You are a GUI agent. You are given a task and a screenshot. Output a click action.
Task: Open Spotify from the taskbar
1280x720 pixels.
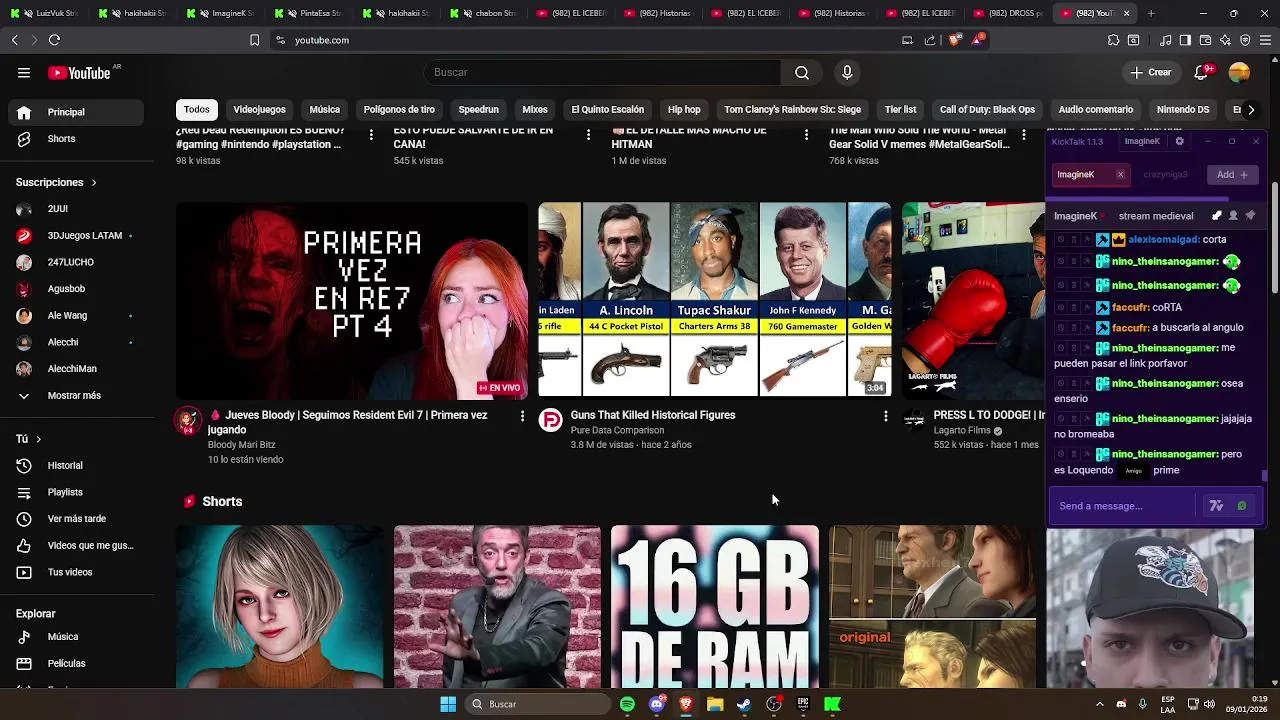point(627,704)
